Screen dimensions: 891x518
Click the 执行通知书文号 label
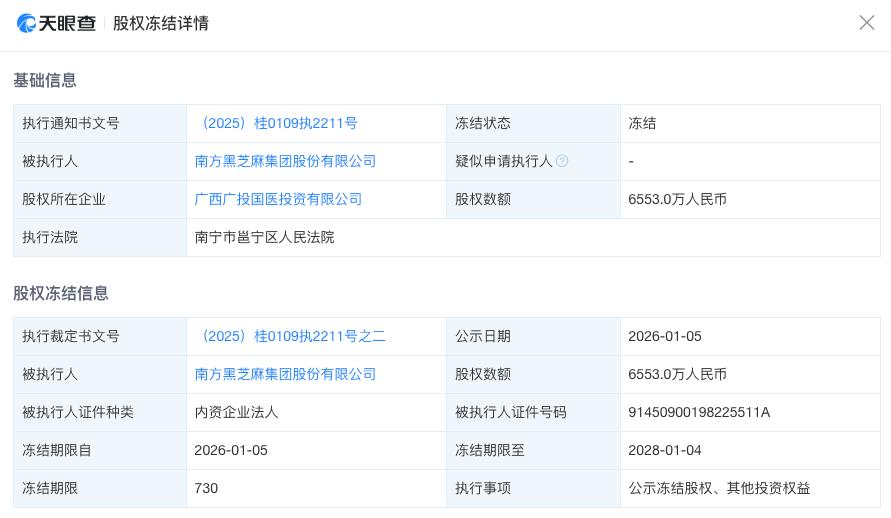click(71, 123)
